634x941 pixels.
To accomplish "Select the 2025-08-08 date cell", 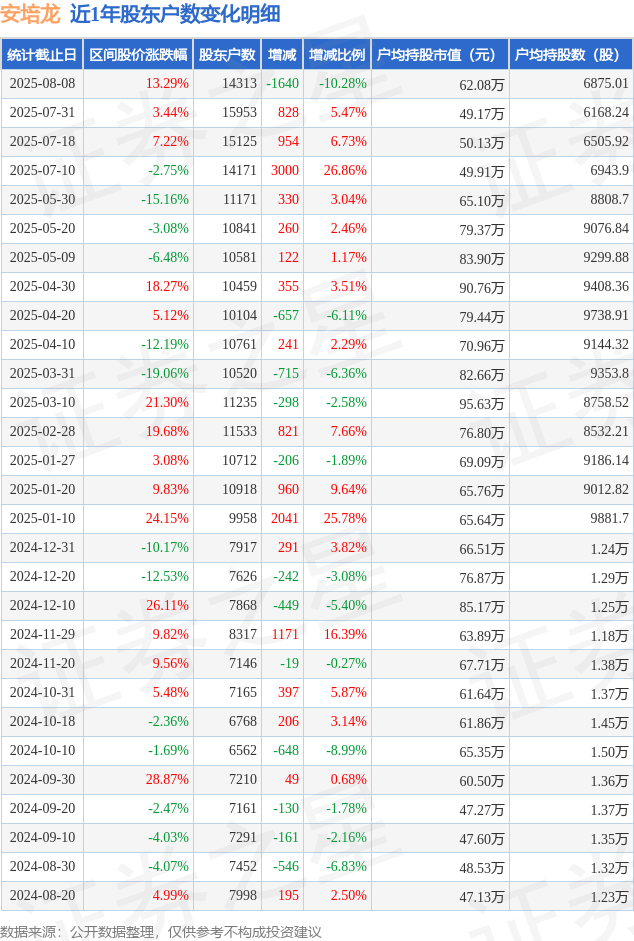I will coord(43,83).
